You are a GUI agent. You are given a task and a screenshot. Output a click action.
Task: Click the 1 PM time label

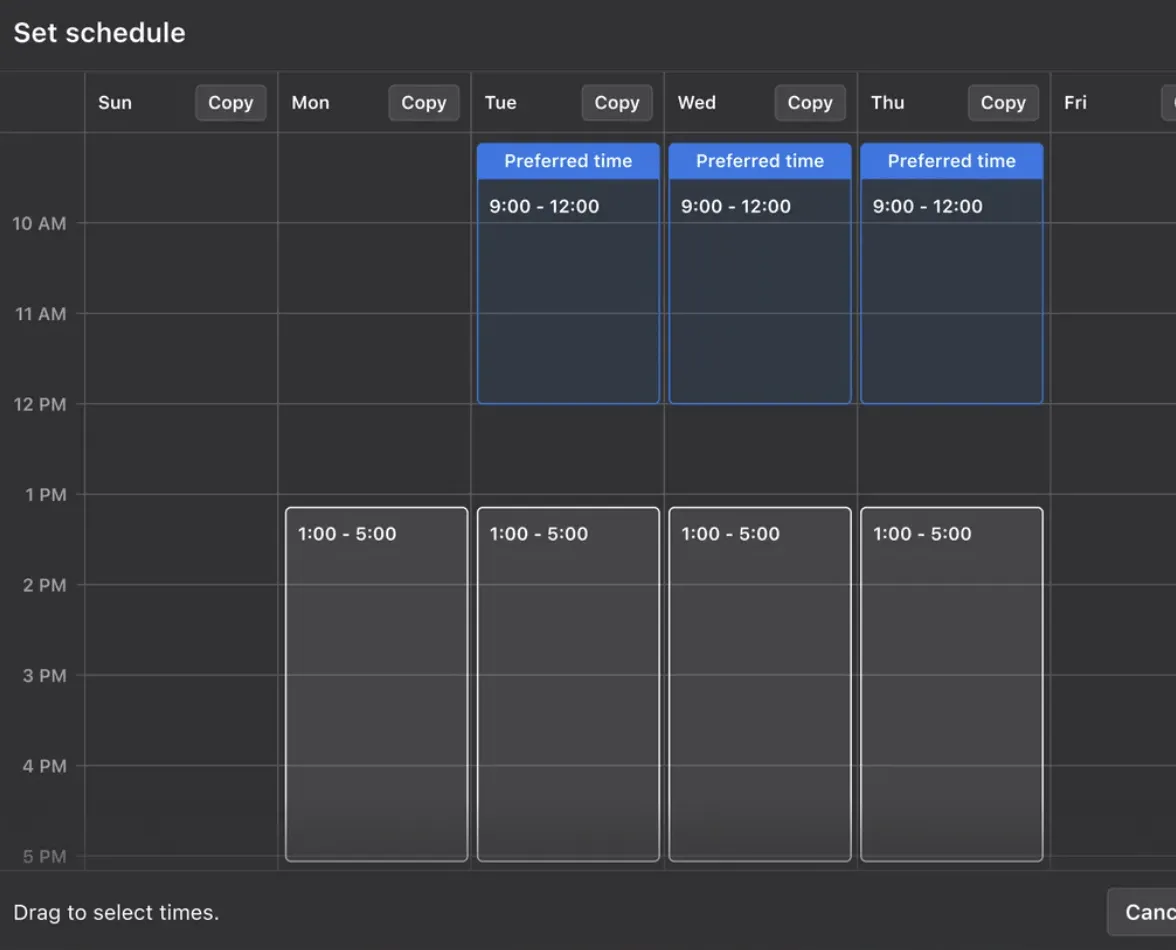[46, 495]
